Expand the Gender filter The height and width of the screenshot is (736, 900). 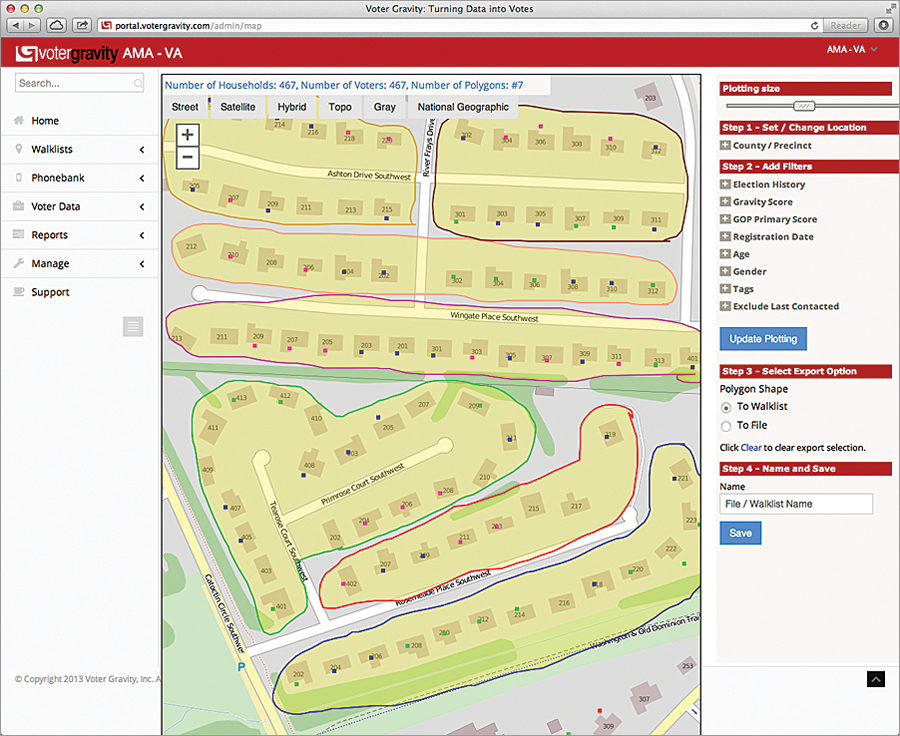[x=726, y=271]
